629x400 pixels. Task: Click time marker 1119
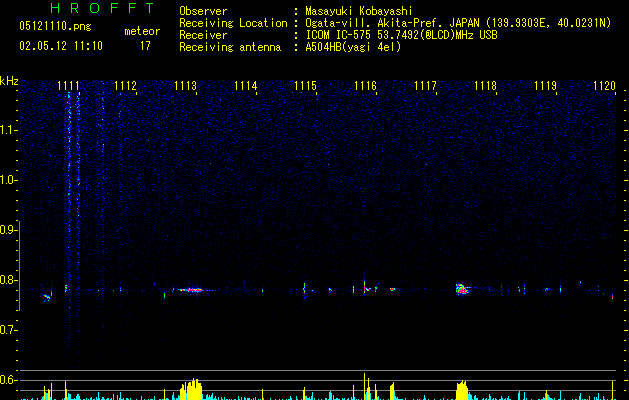546,86
